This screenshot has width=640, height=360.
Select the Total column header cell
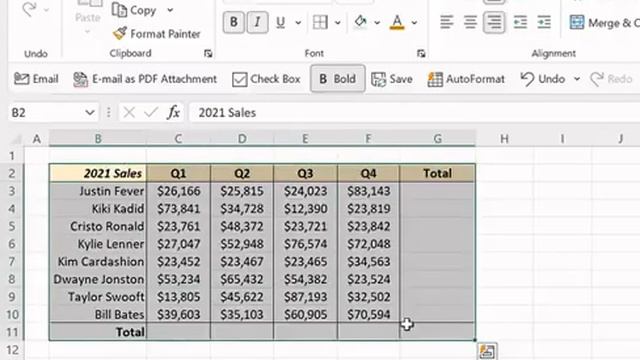coord(438,173)
